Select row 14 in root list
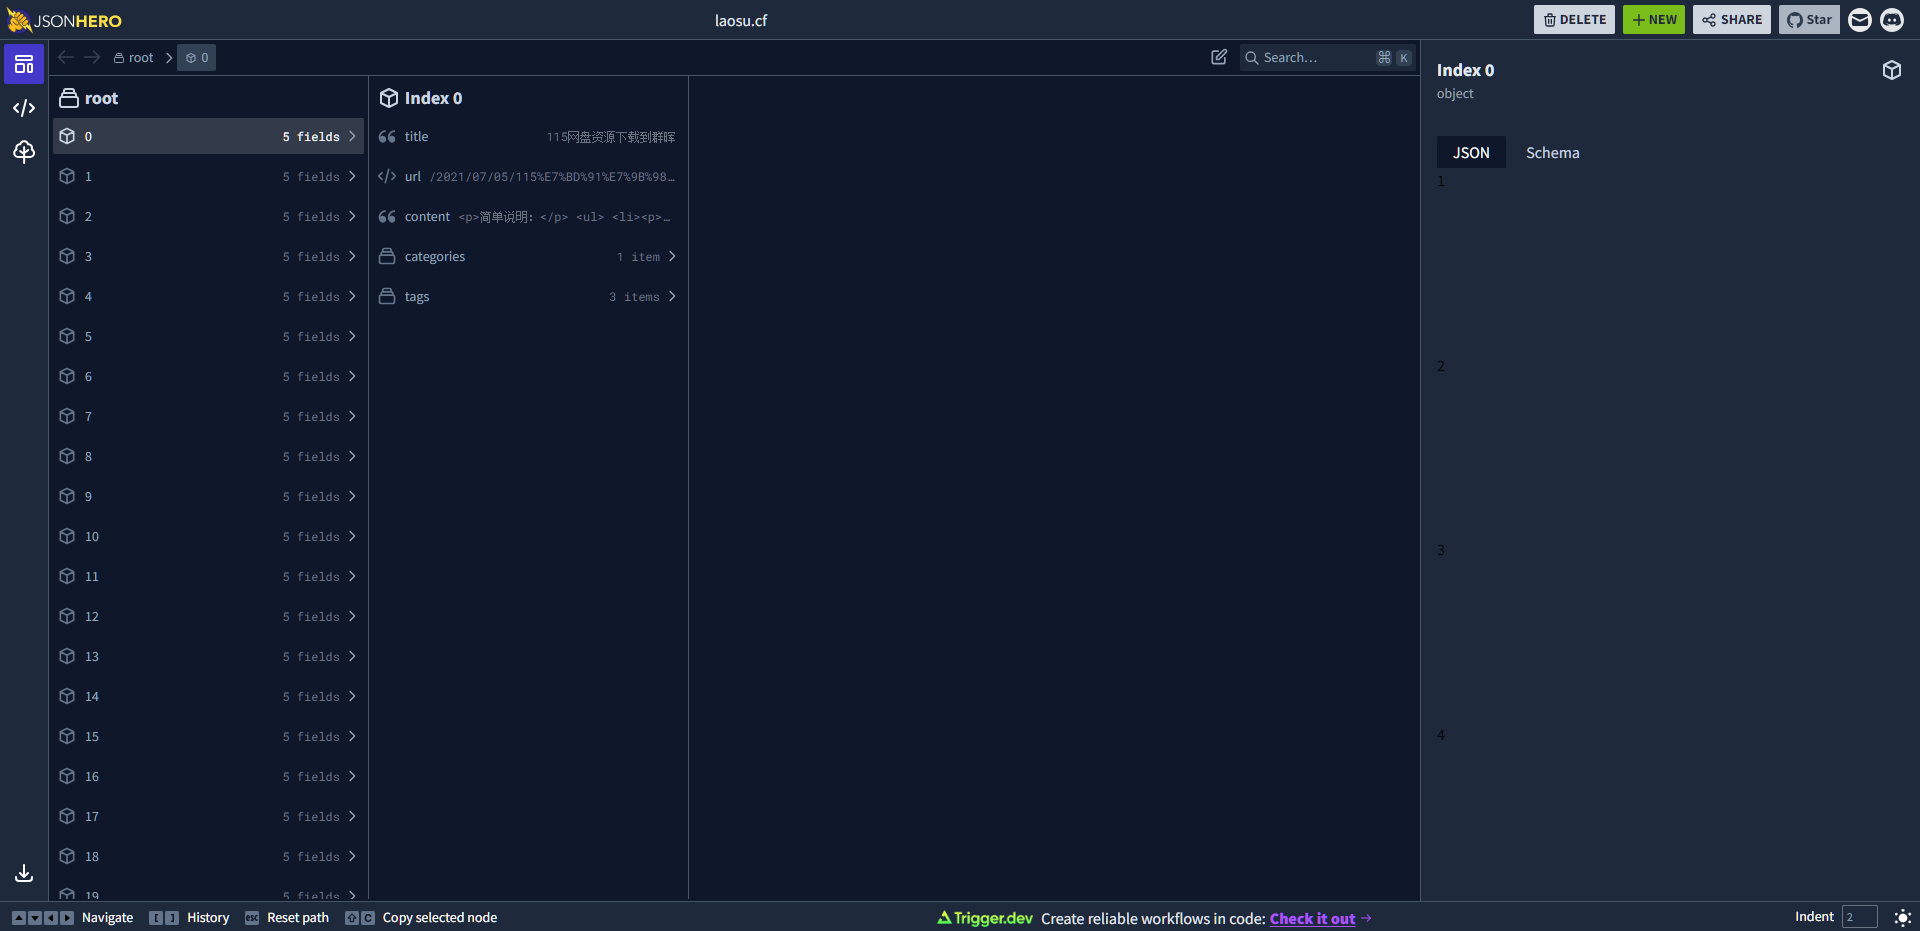 [208, 696]
